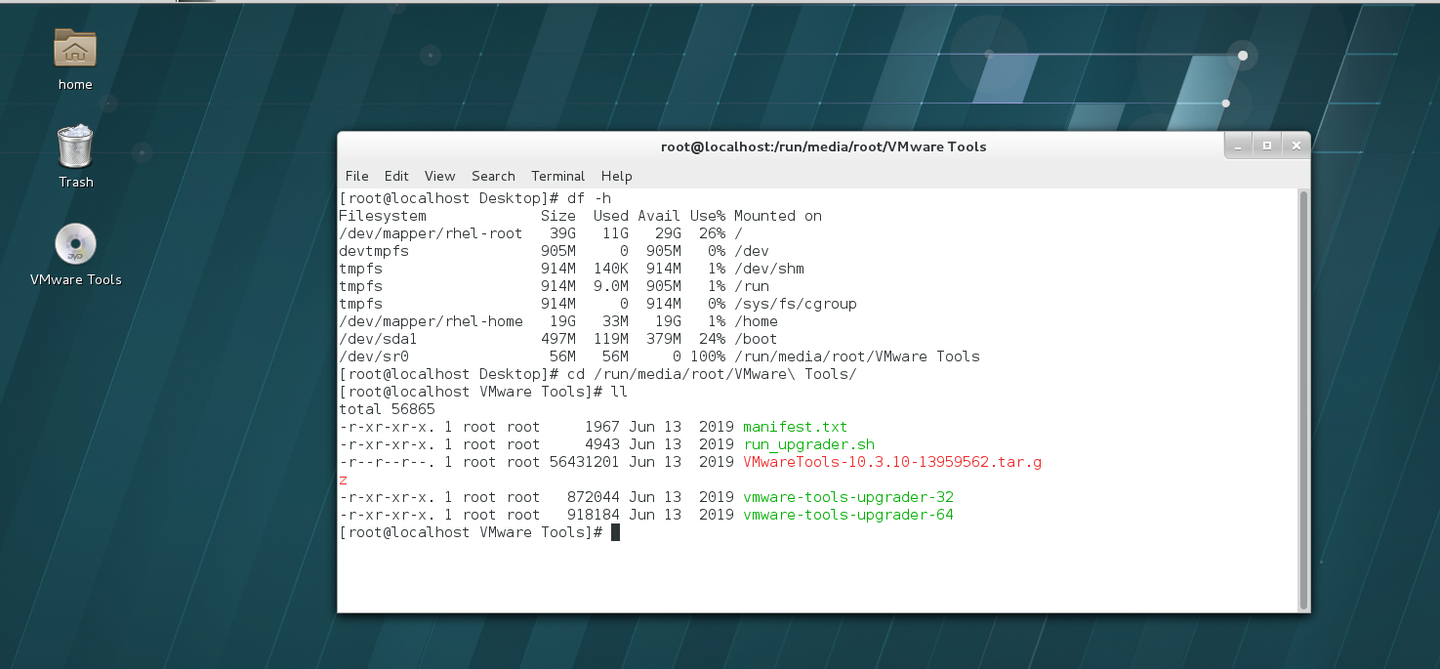Open the Help menu in Terminal
1440x669 pixels.
616,176
